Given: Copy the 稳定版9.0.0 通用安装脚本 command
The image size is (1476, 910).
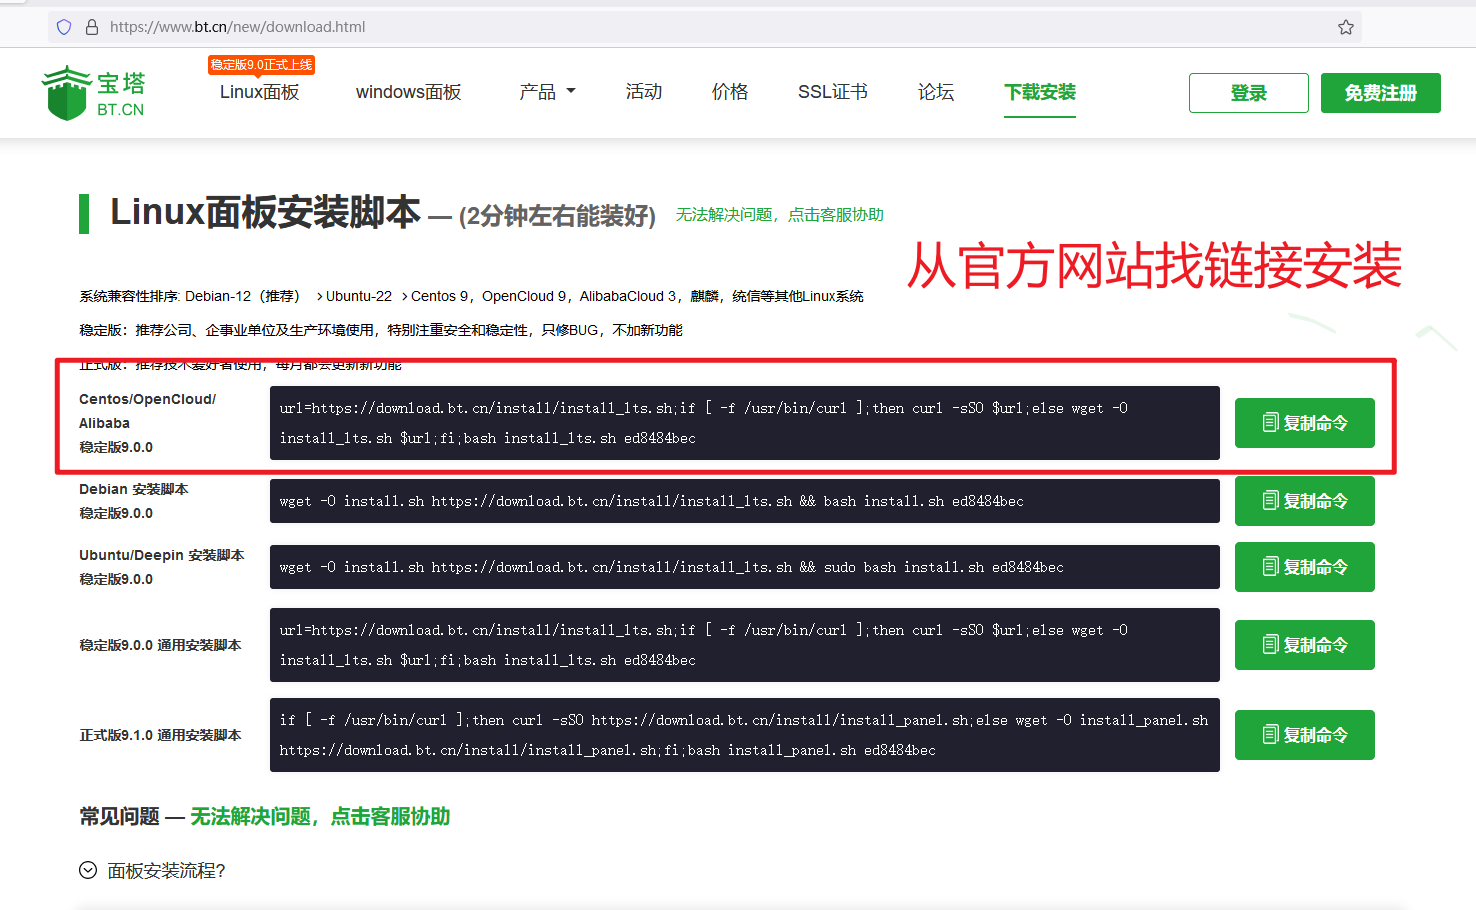Looking at the screenshot, I should click(1305, 645).
